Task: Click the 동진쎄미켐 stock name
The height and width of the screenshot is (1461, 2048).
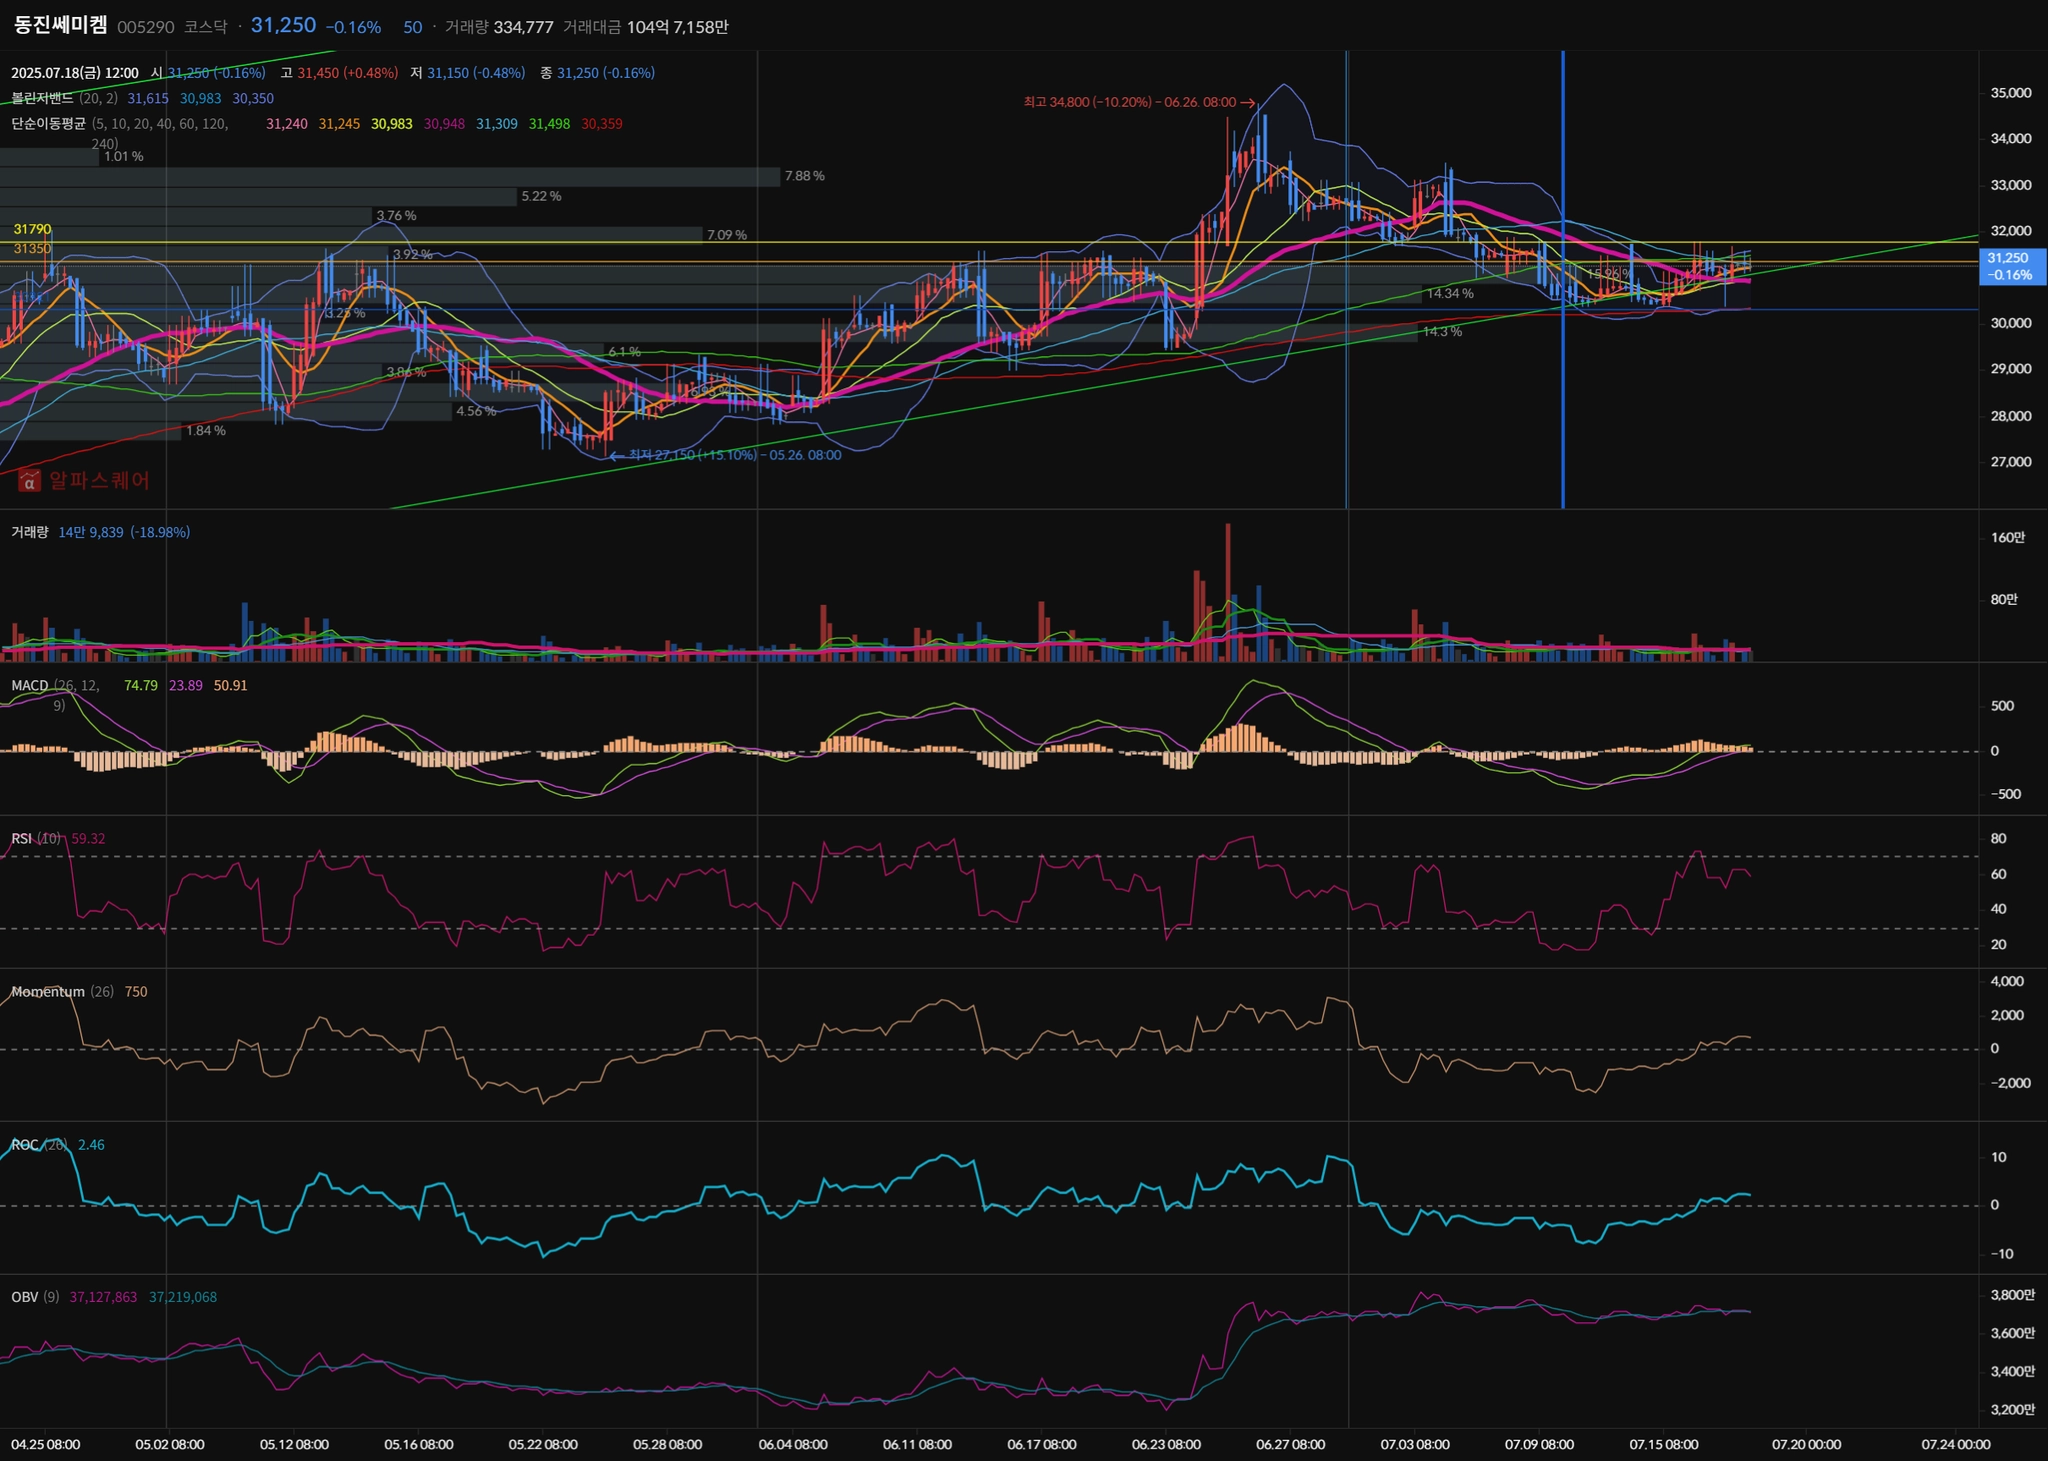Action: 60,26
